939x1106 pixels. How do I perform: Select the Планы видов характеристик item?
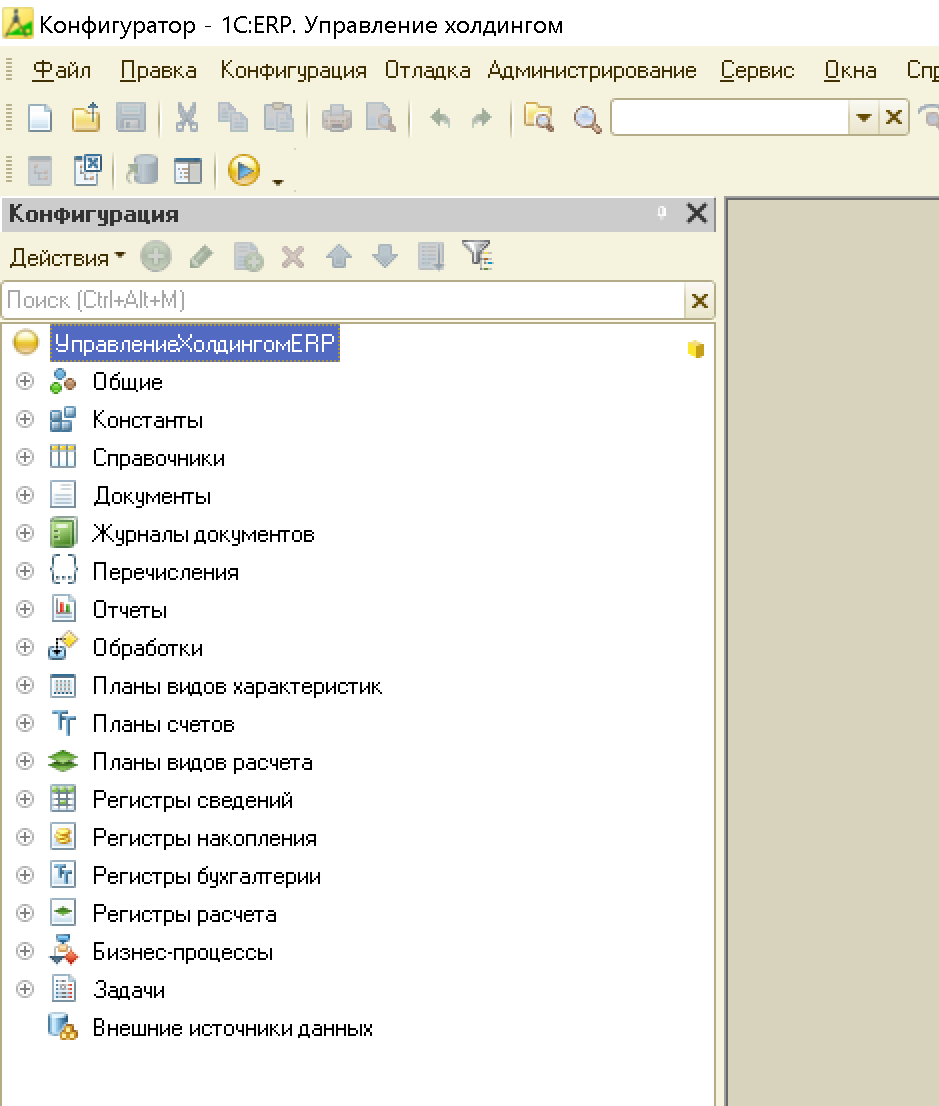(238, 686)
